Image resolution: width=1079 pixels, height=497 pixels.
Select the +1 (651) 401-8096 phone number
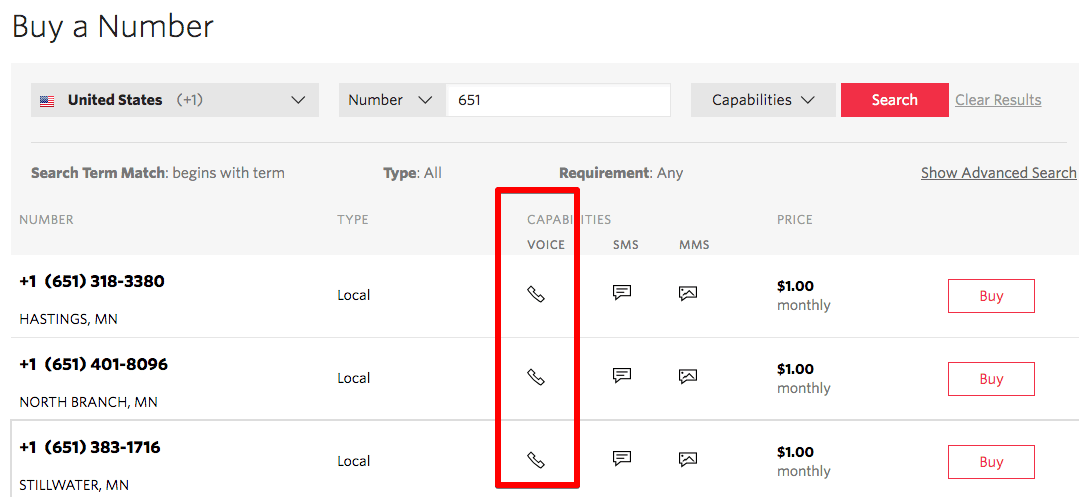(x=93, y=364)
